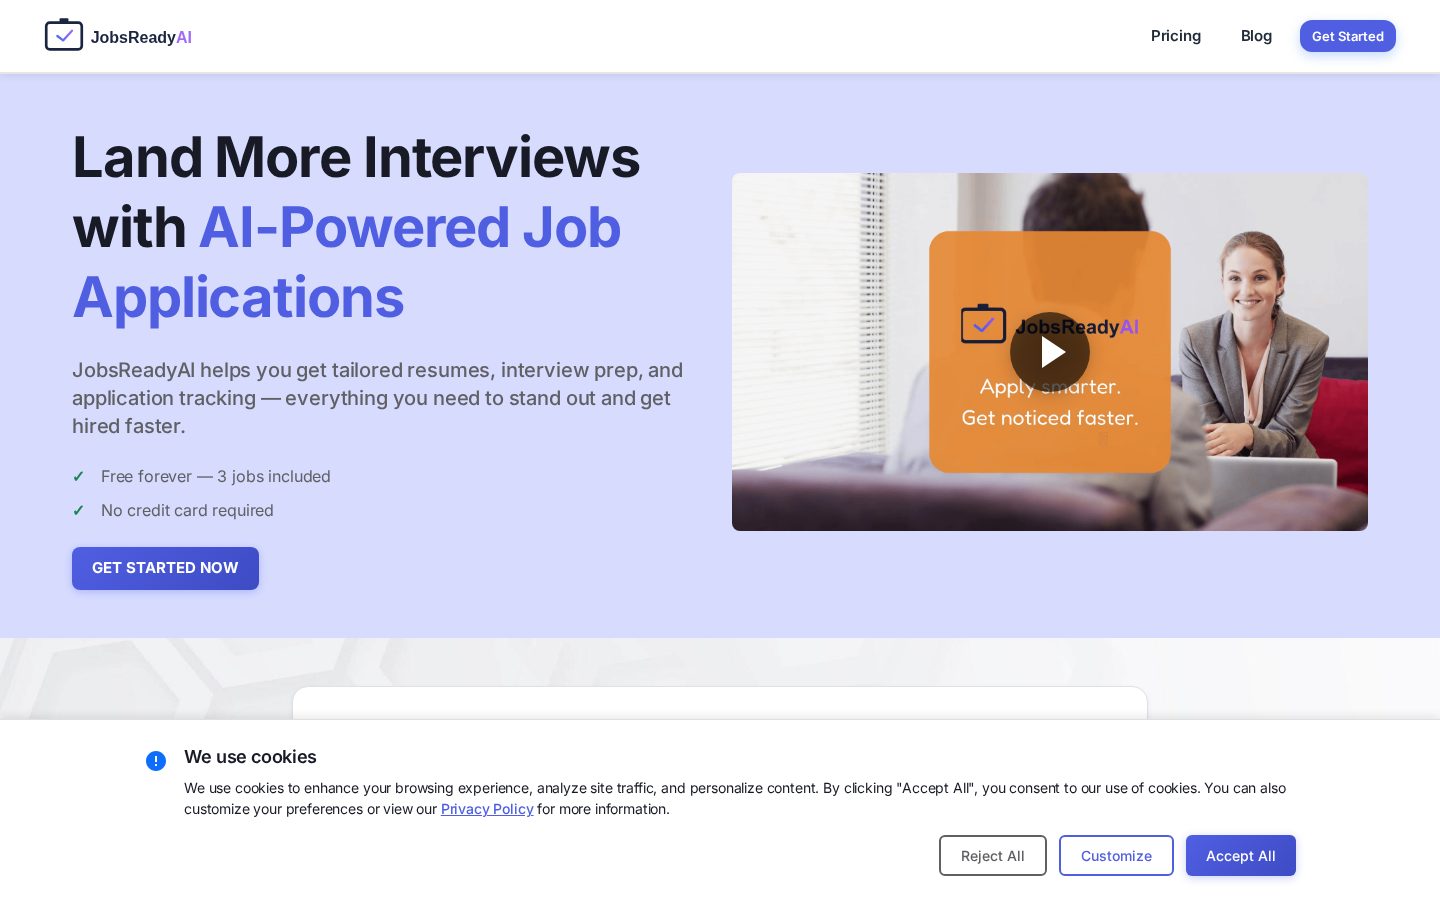Click the paragraph describing tailored resumes
This screenshot has width=1440, height=900.
coord(378,398)
